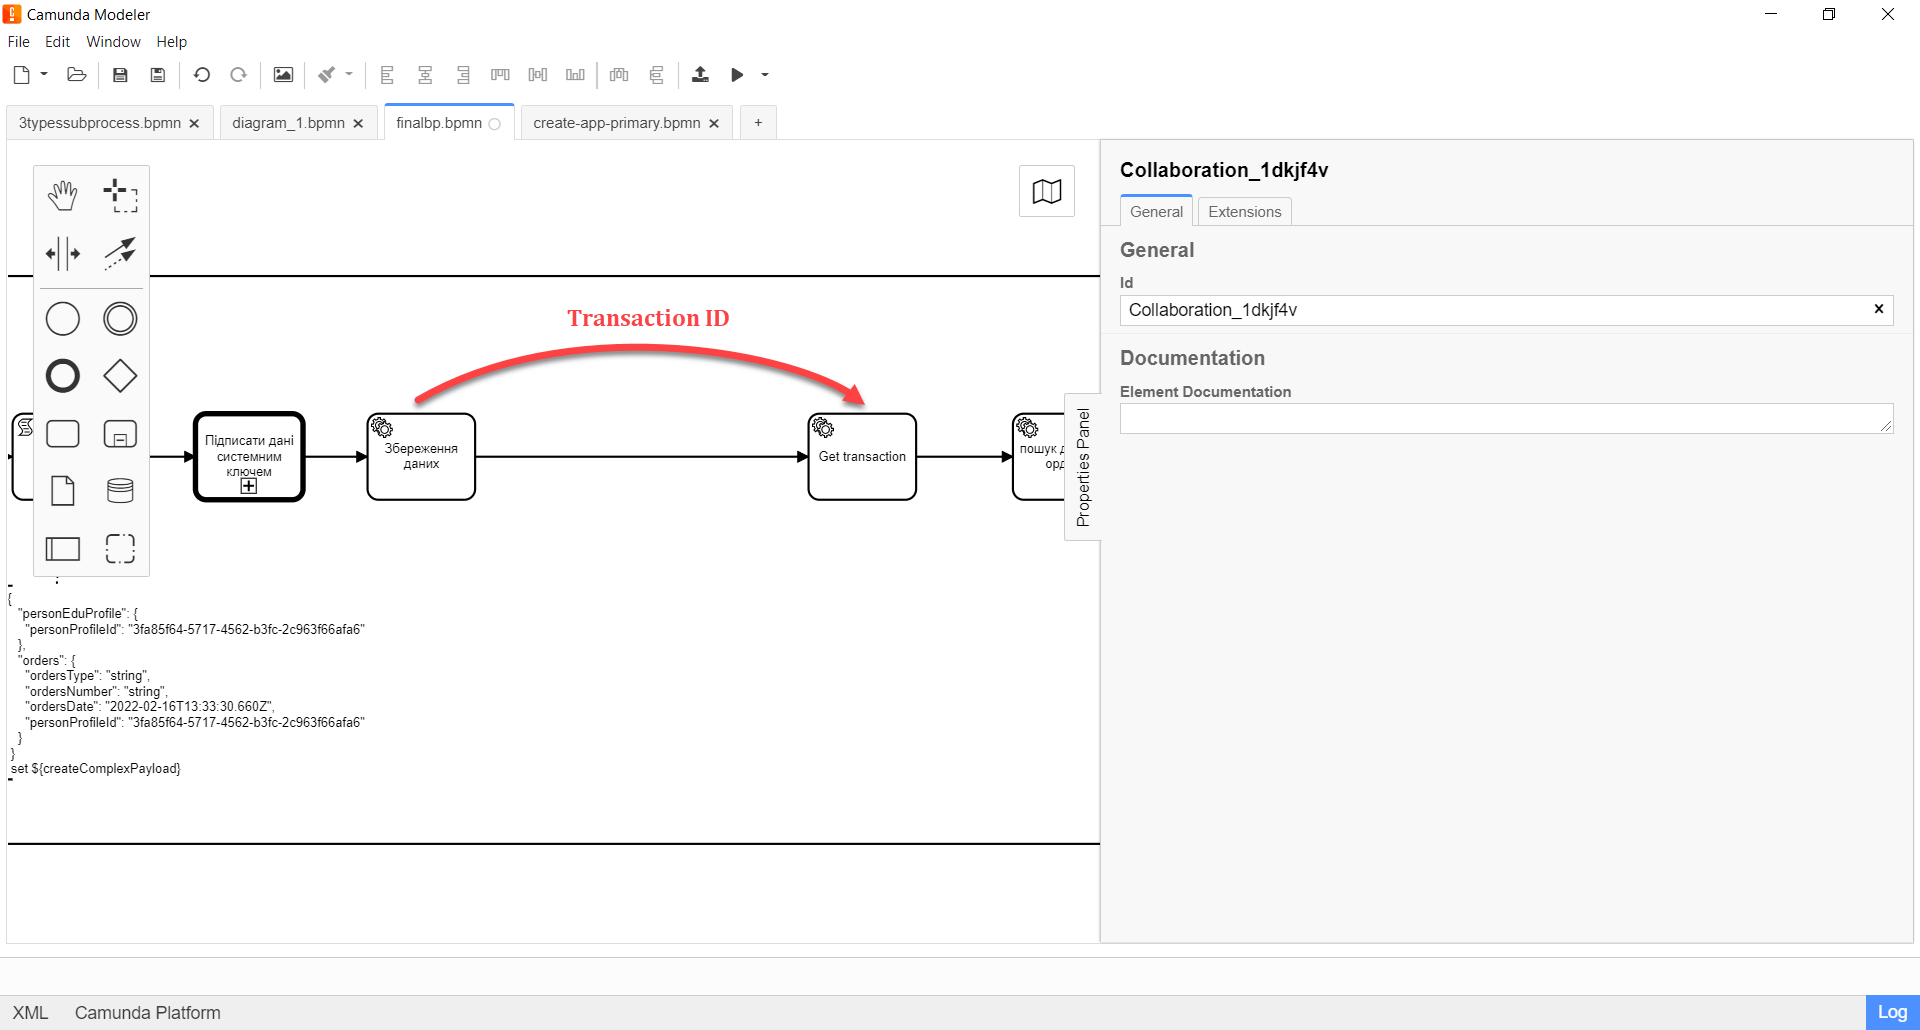Close the unsaved finalbp.bpmn tab

point(494,124)
